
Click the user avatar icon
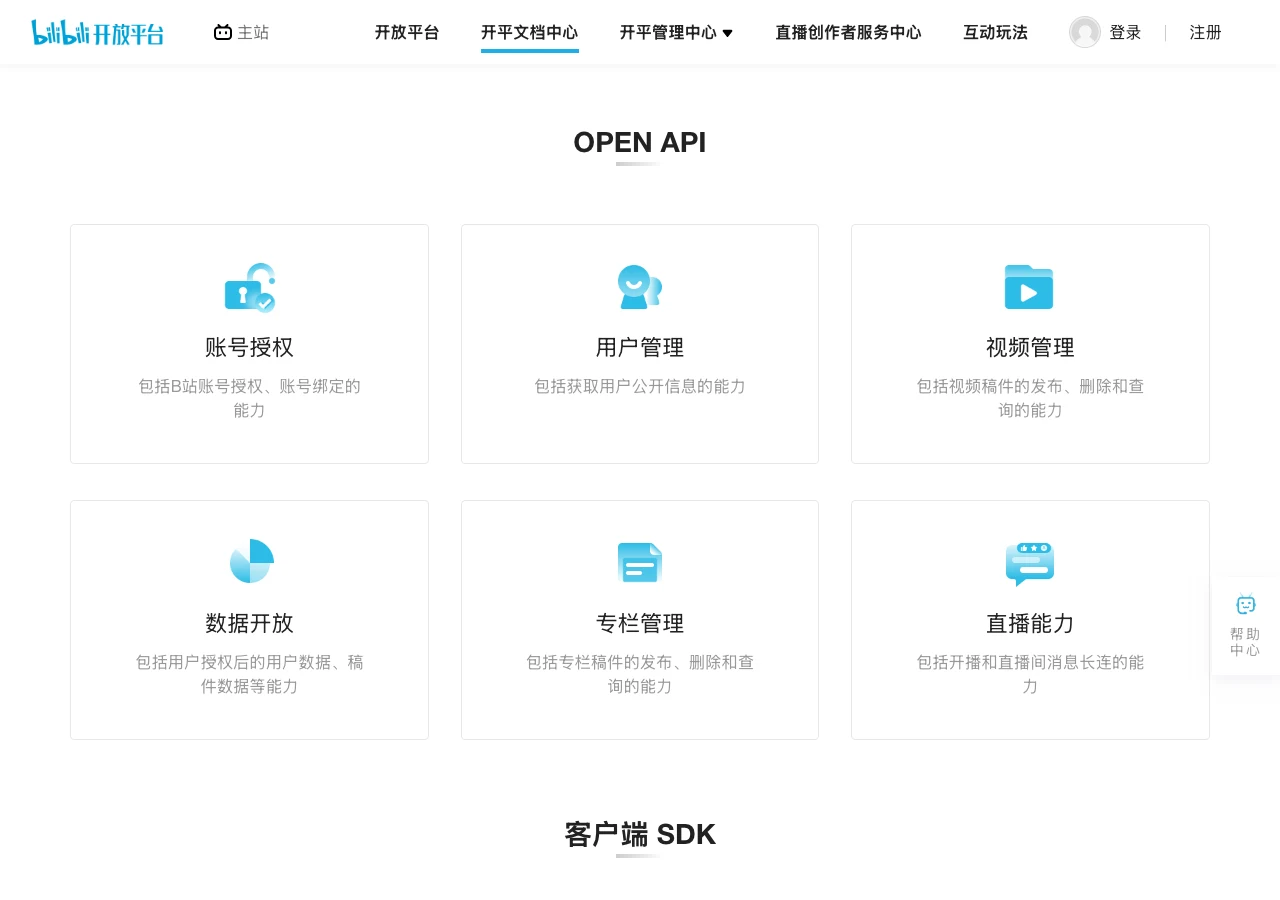click(x=1085, y=32)
